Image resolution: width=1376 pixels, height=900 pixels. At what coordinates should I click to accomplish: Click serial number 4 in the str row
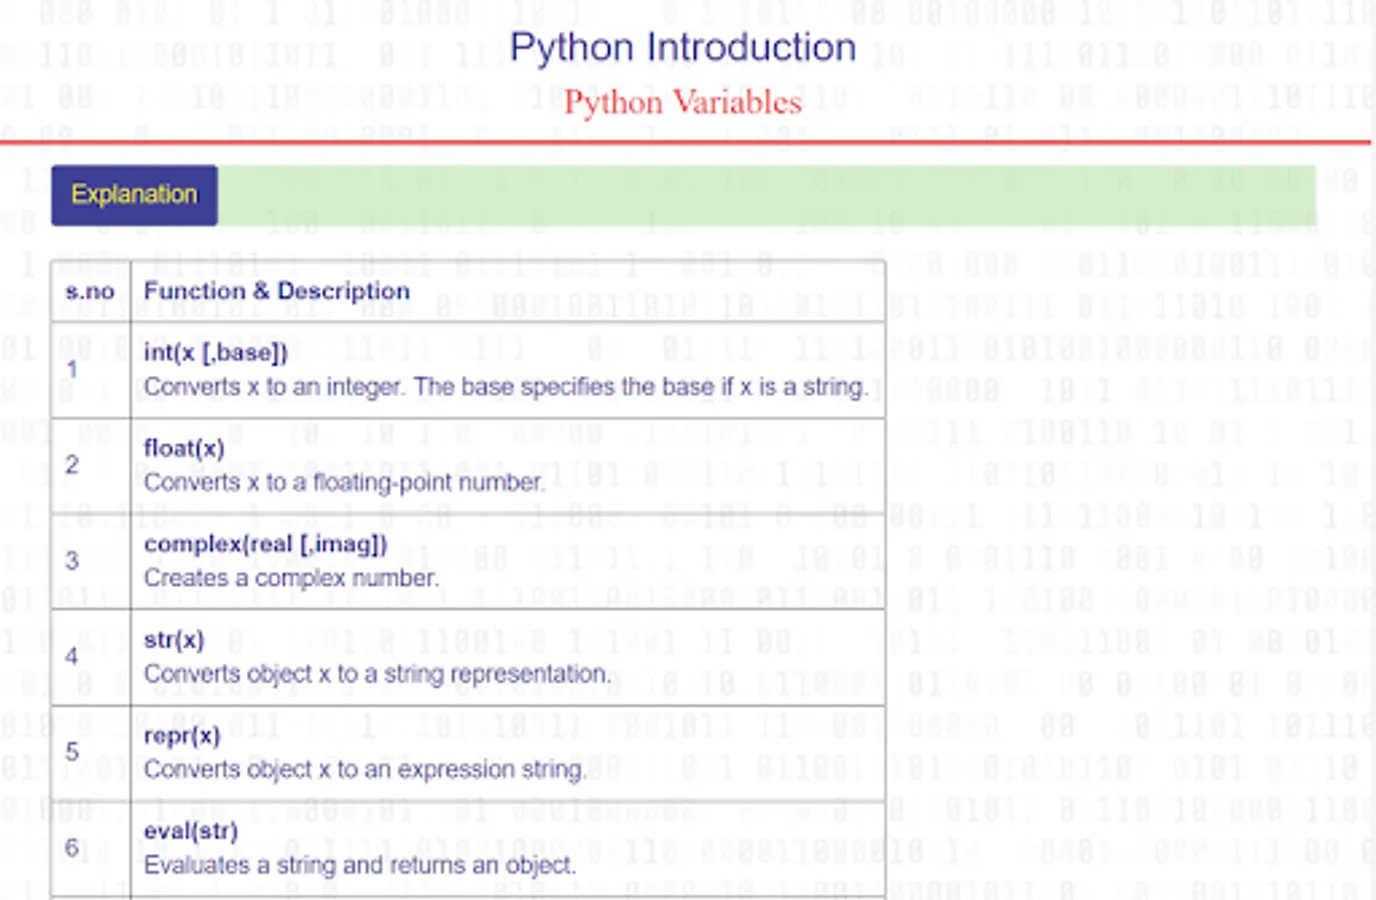tap(72, 657)
